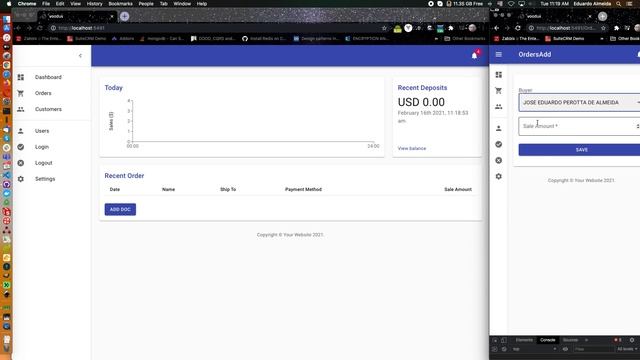
Task: Open new tab in right Chrome window
Action: pyautogui.click(x=602, y=16)
